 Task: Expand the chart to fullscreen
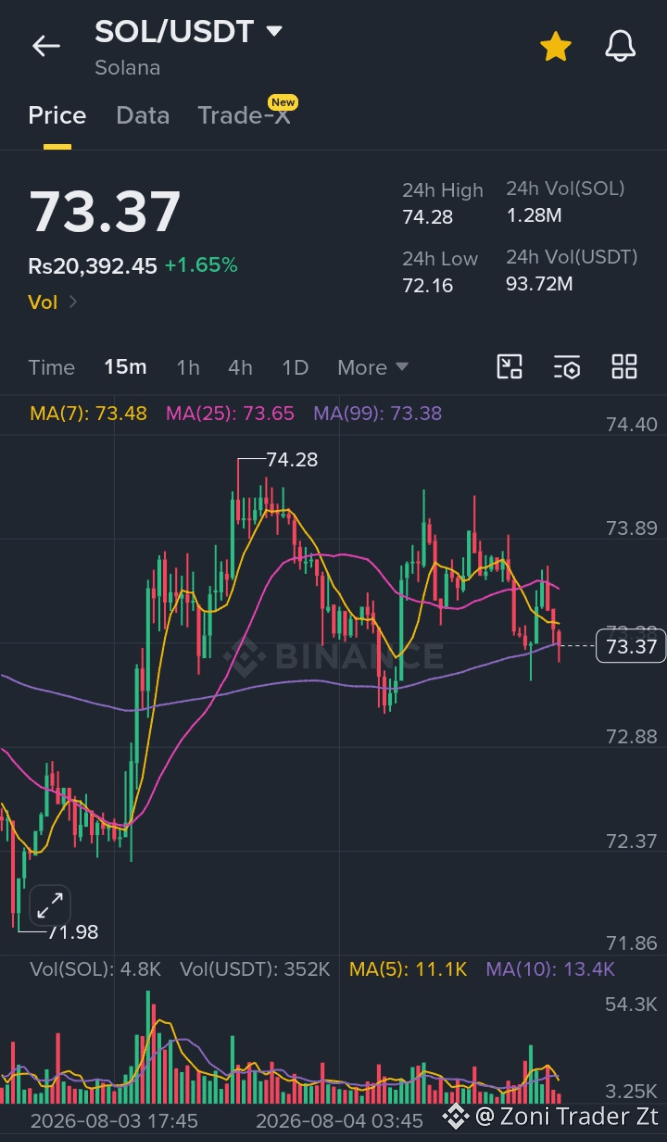pos(50,906)
